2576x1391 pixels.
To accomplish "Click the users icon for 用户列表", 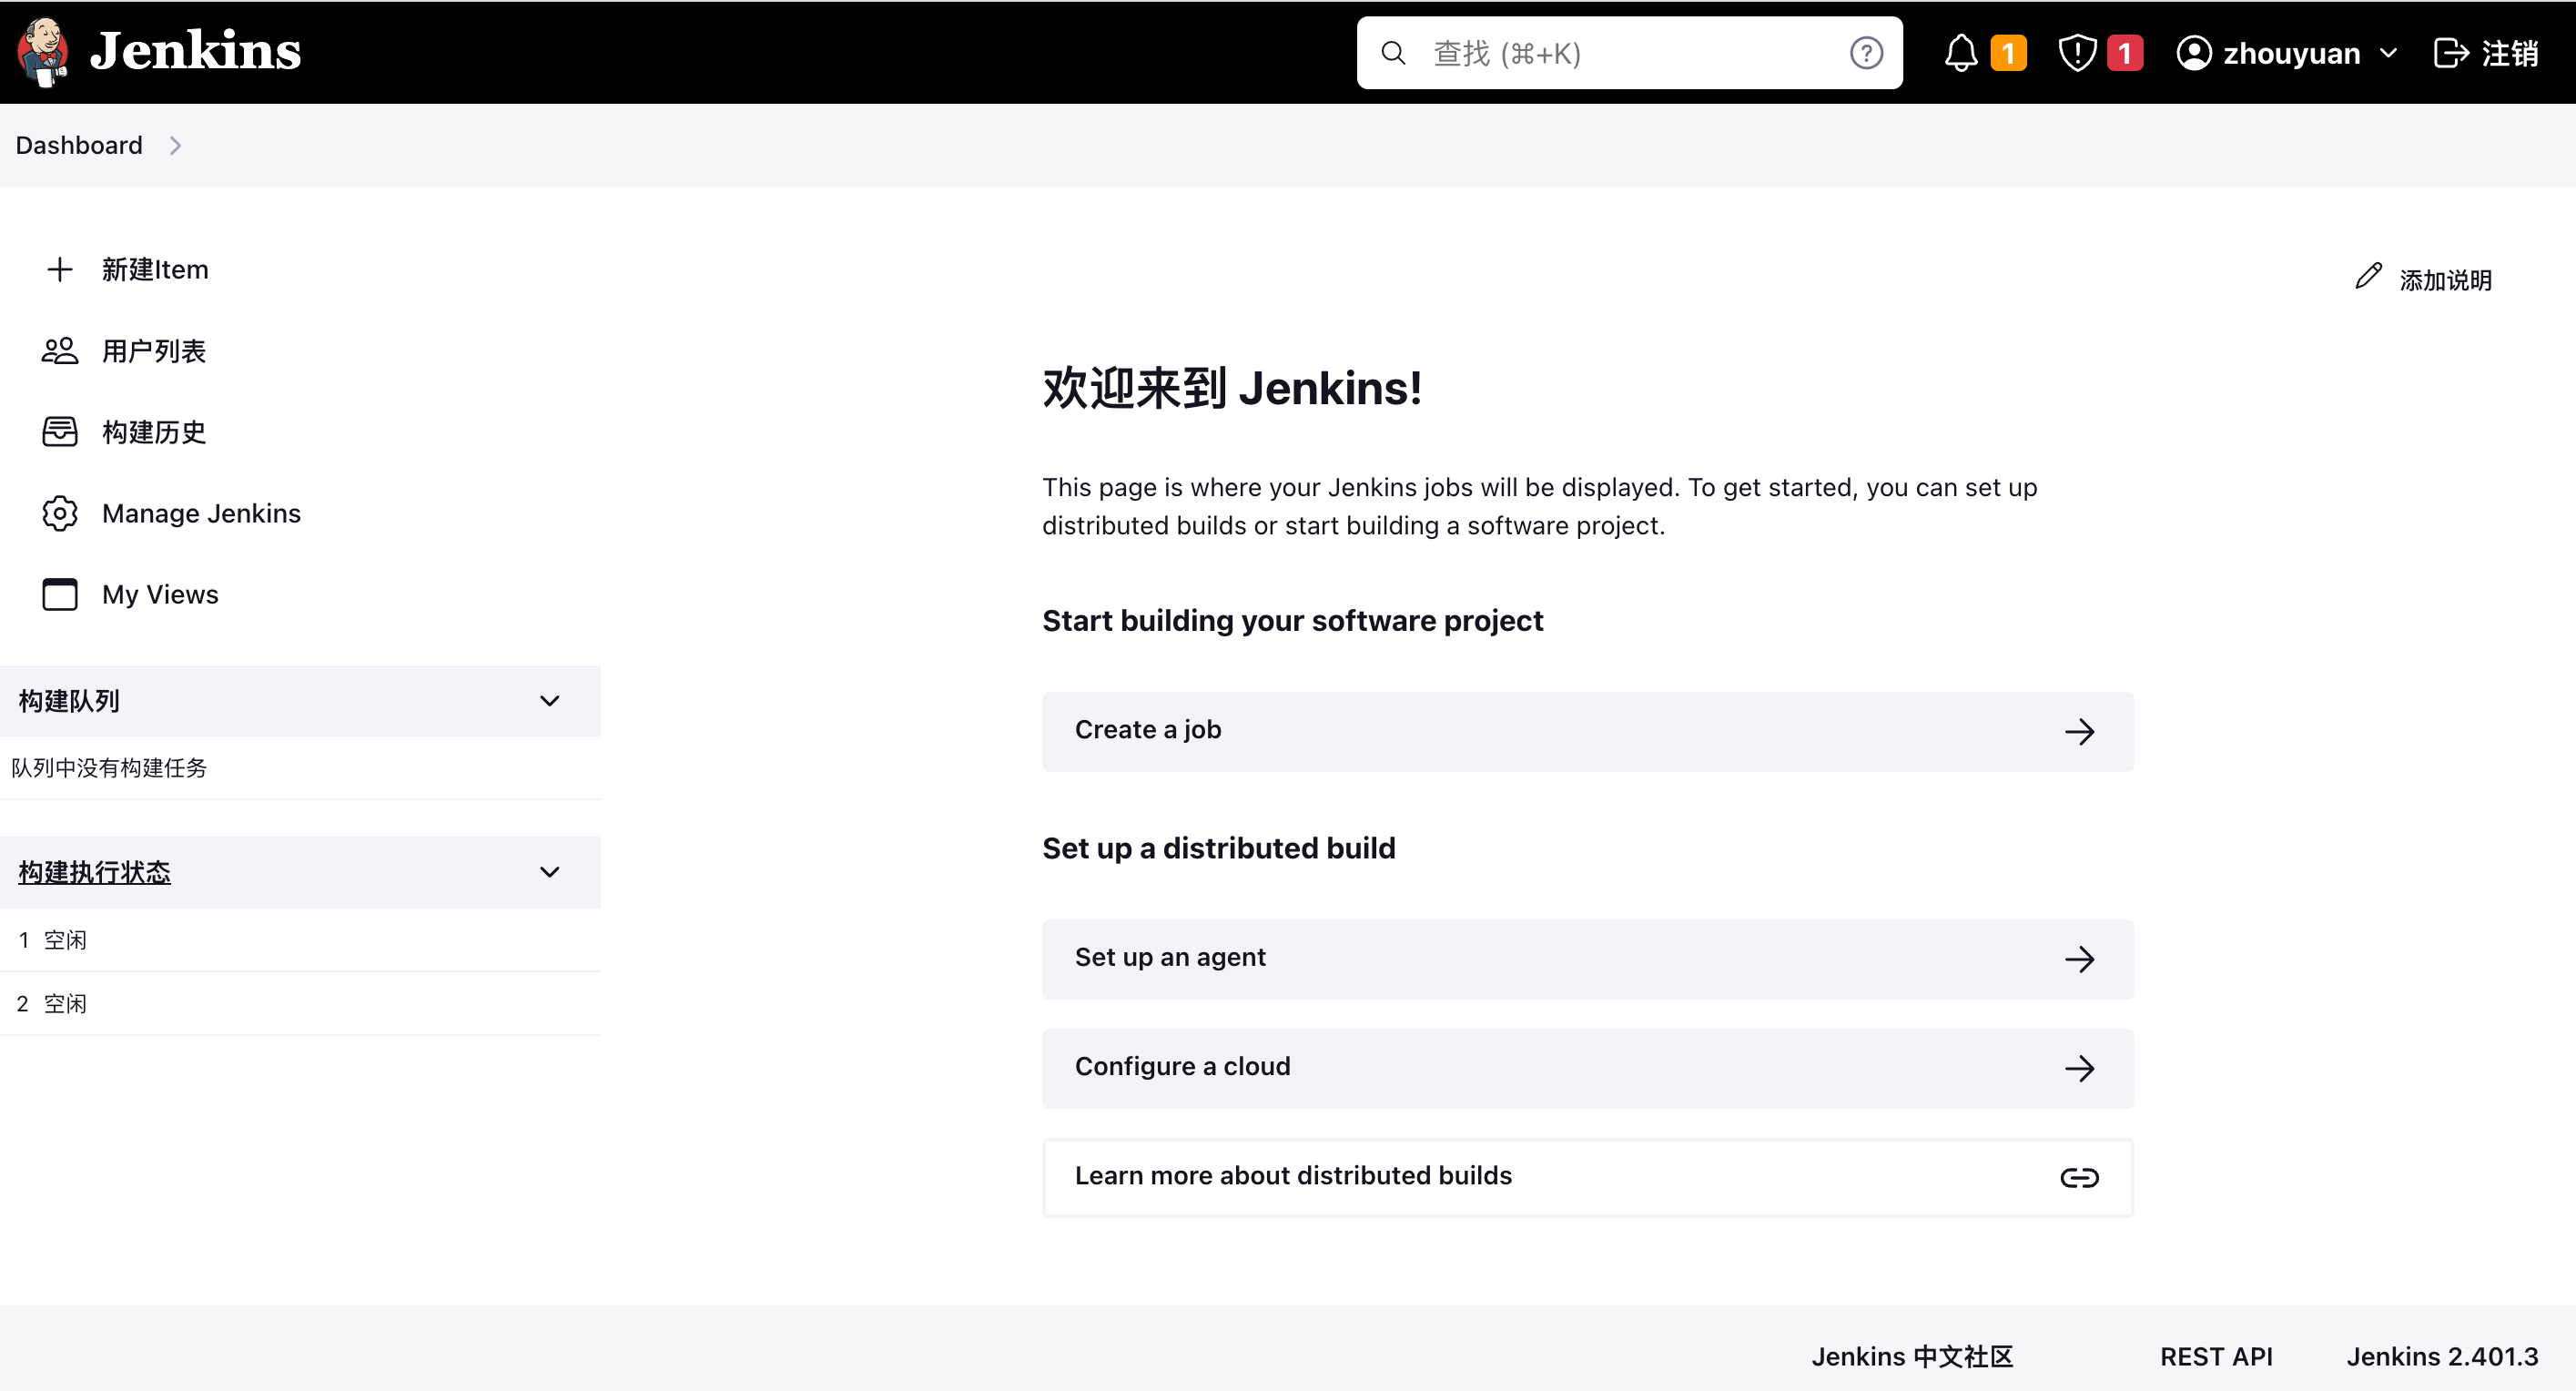I will pos(60,351).
